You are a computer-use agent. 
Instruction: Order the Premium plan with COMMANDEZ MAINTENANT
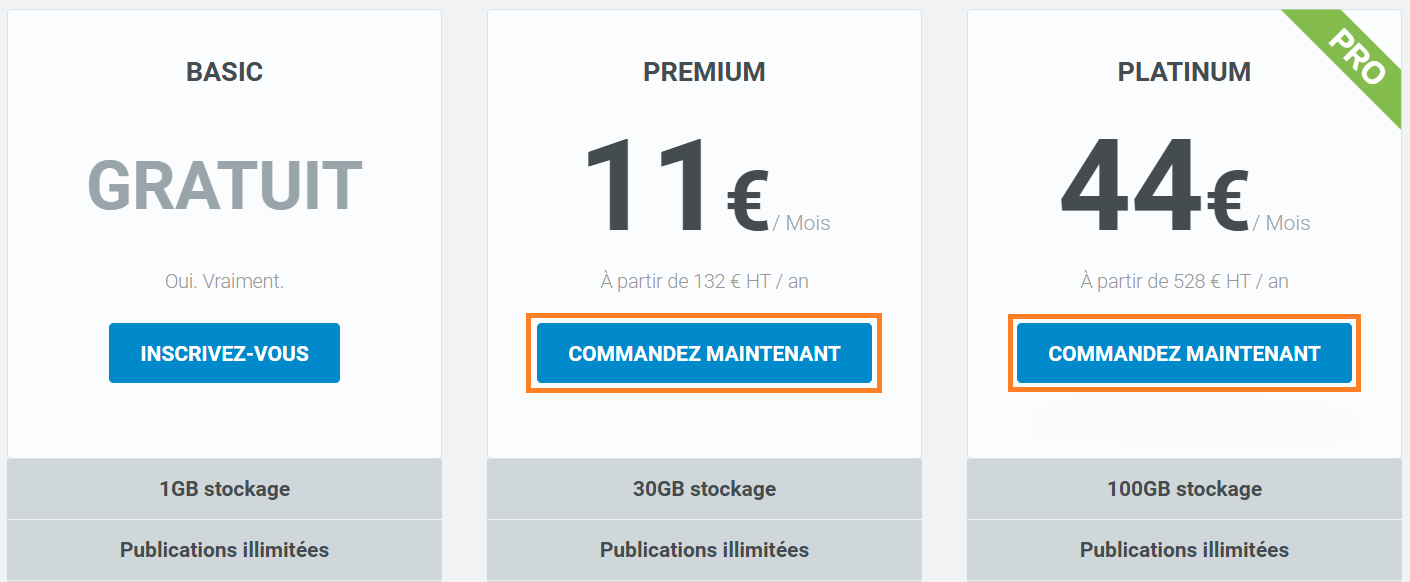tap(704, 353)
